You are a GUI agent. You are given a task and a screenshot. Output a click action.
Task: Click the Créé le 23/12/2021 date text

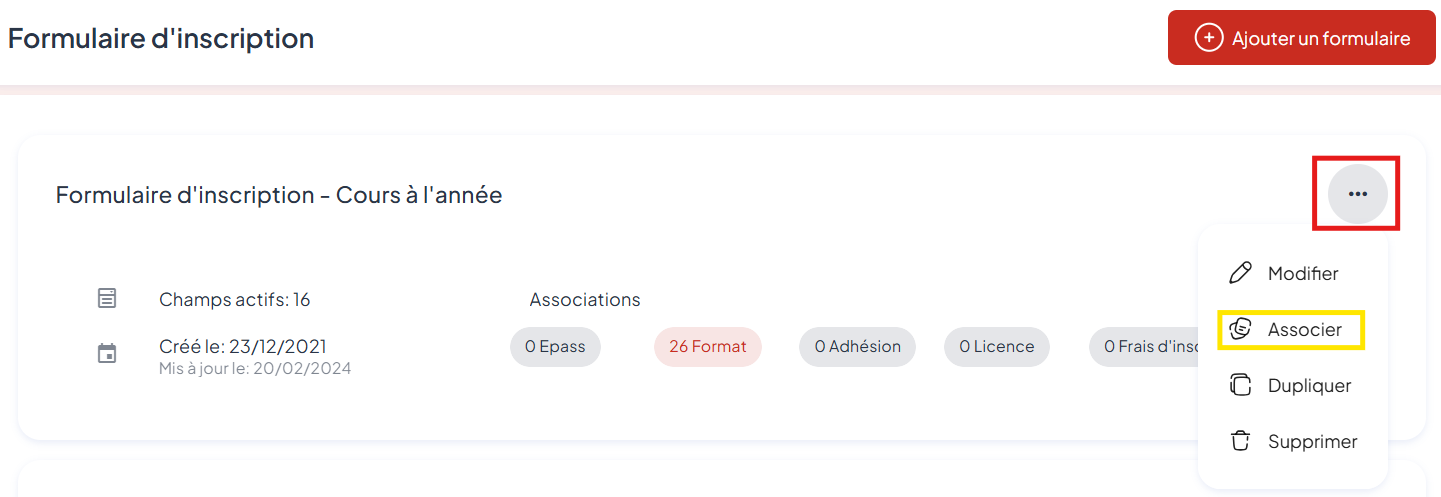click(243, 347)
